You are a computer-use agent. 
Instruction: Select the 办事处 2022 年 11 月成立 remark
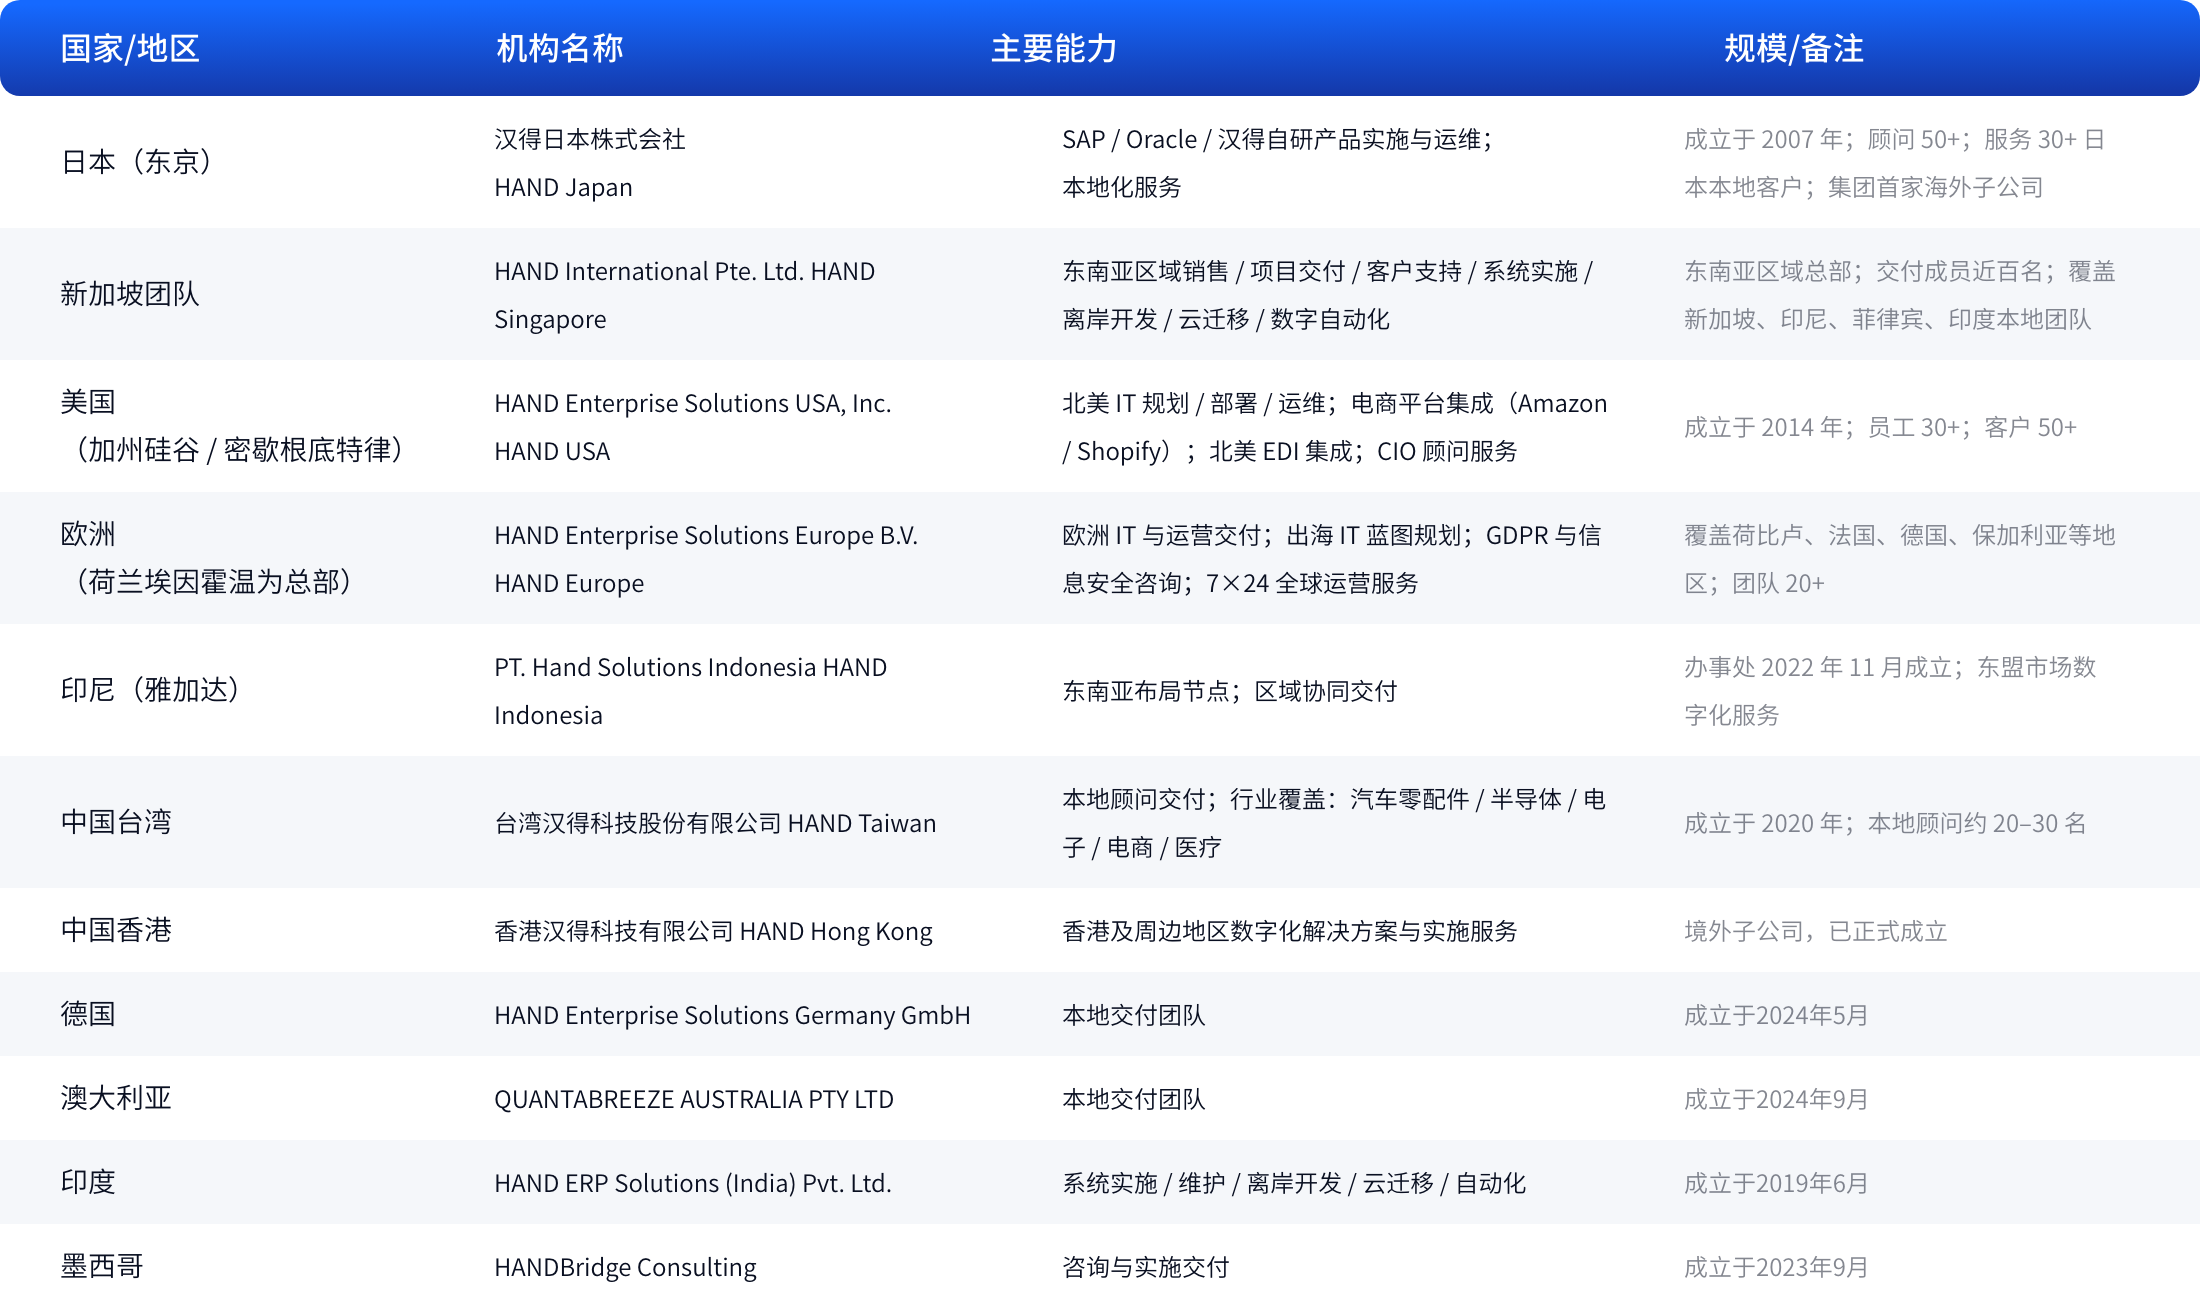(1890, 691)
